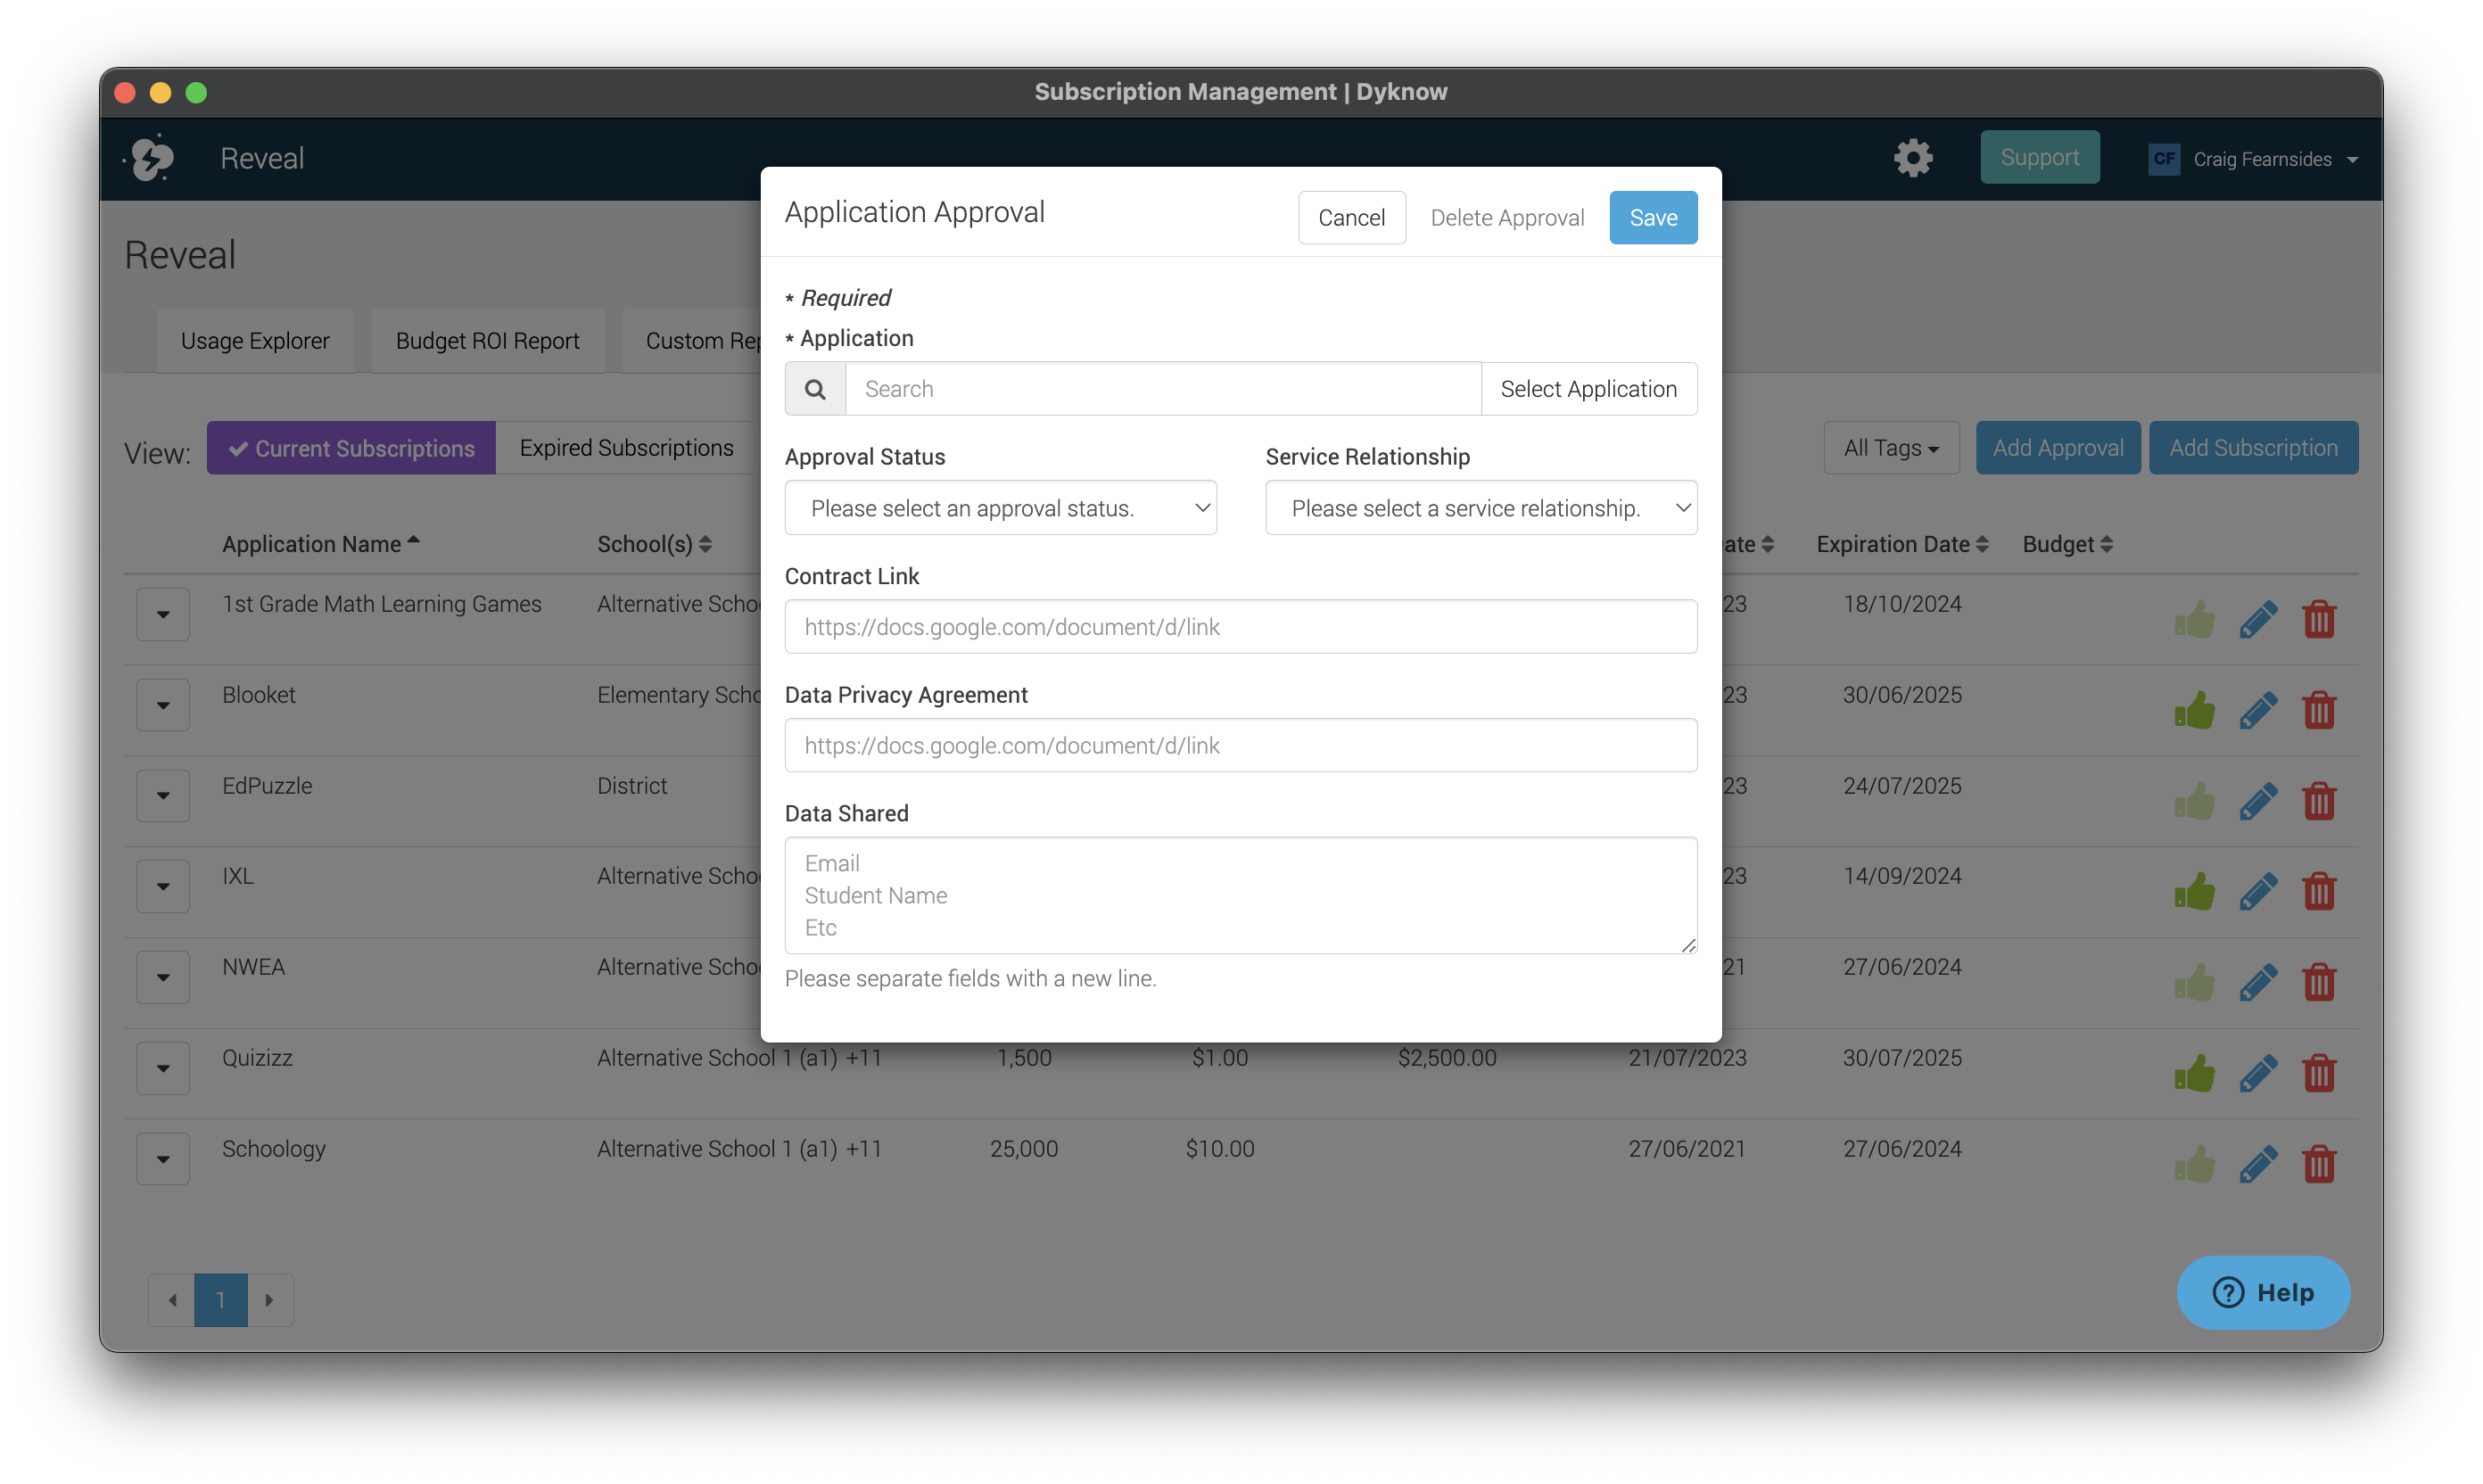
Task: Click the CF user avatar icon
Action: pos(2164,159)
